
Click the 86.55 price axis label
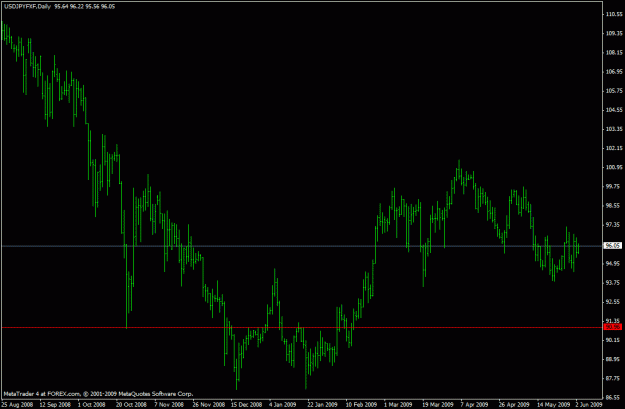613,397
